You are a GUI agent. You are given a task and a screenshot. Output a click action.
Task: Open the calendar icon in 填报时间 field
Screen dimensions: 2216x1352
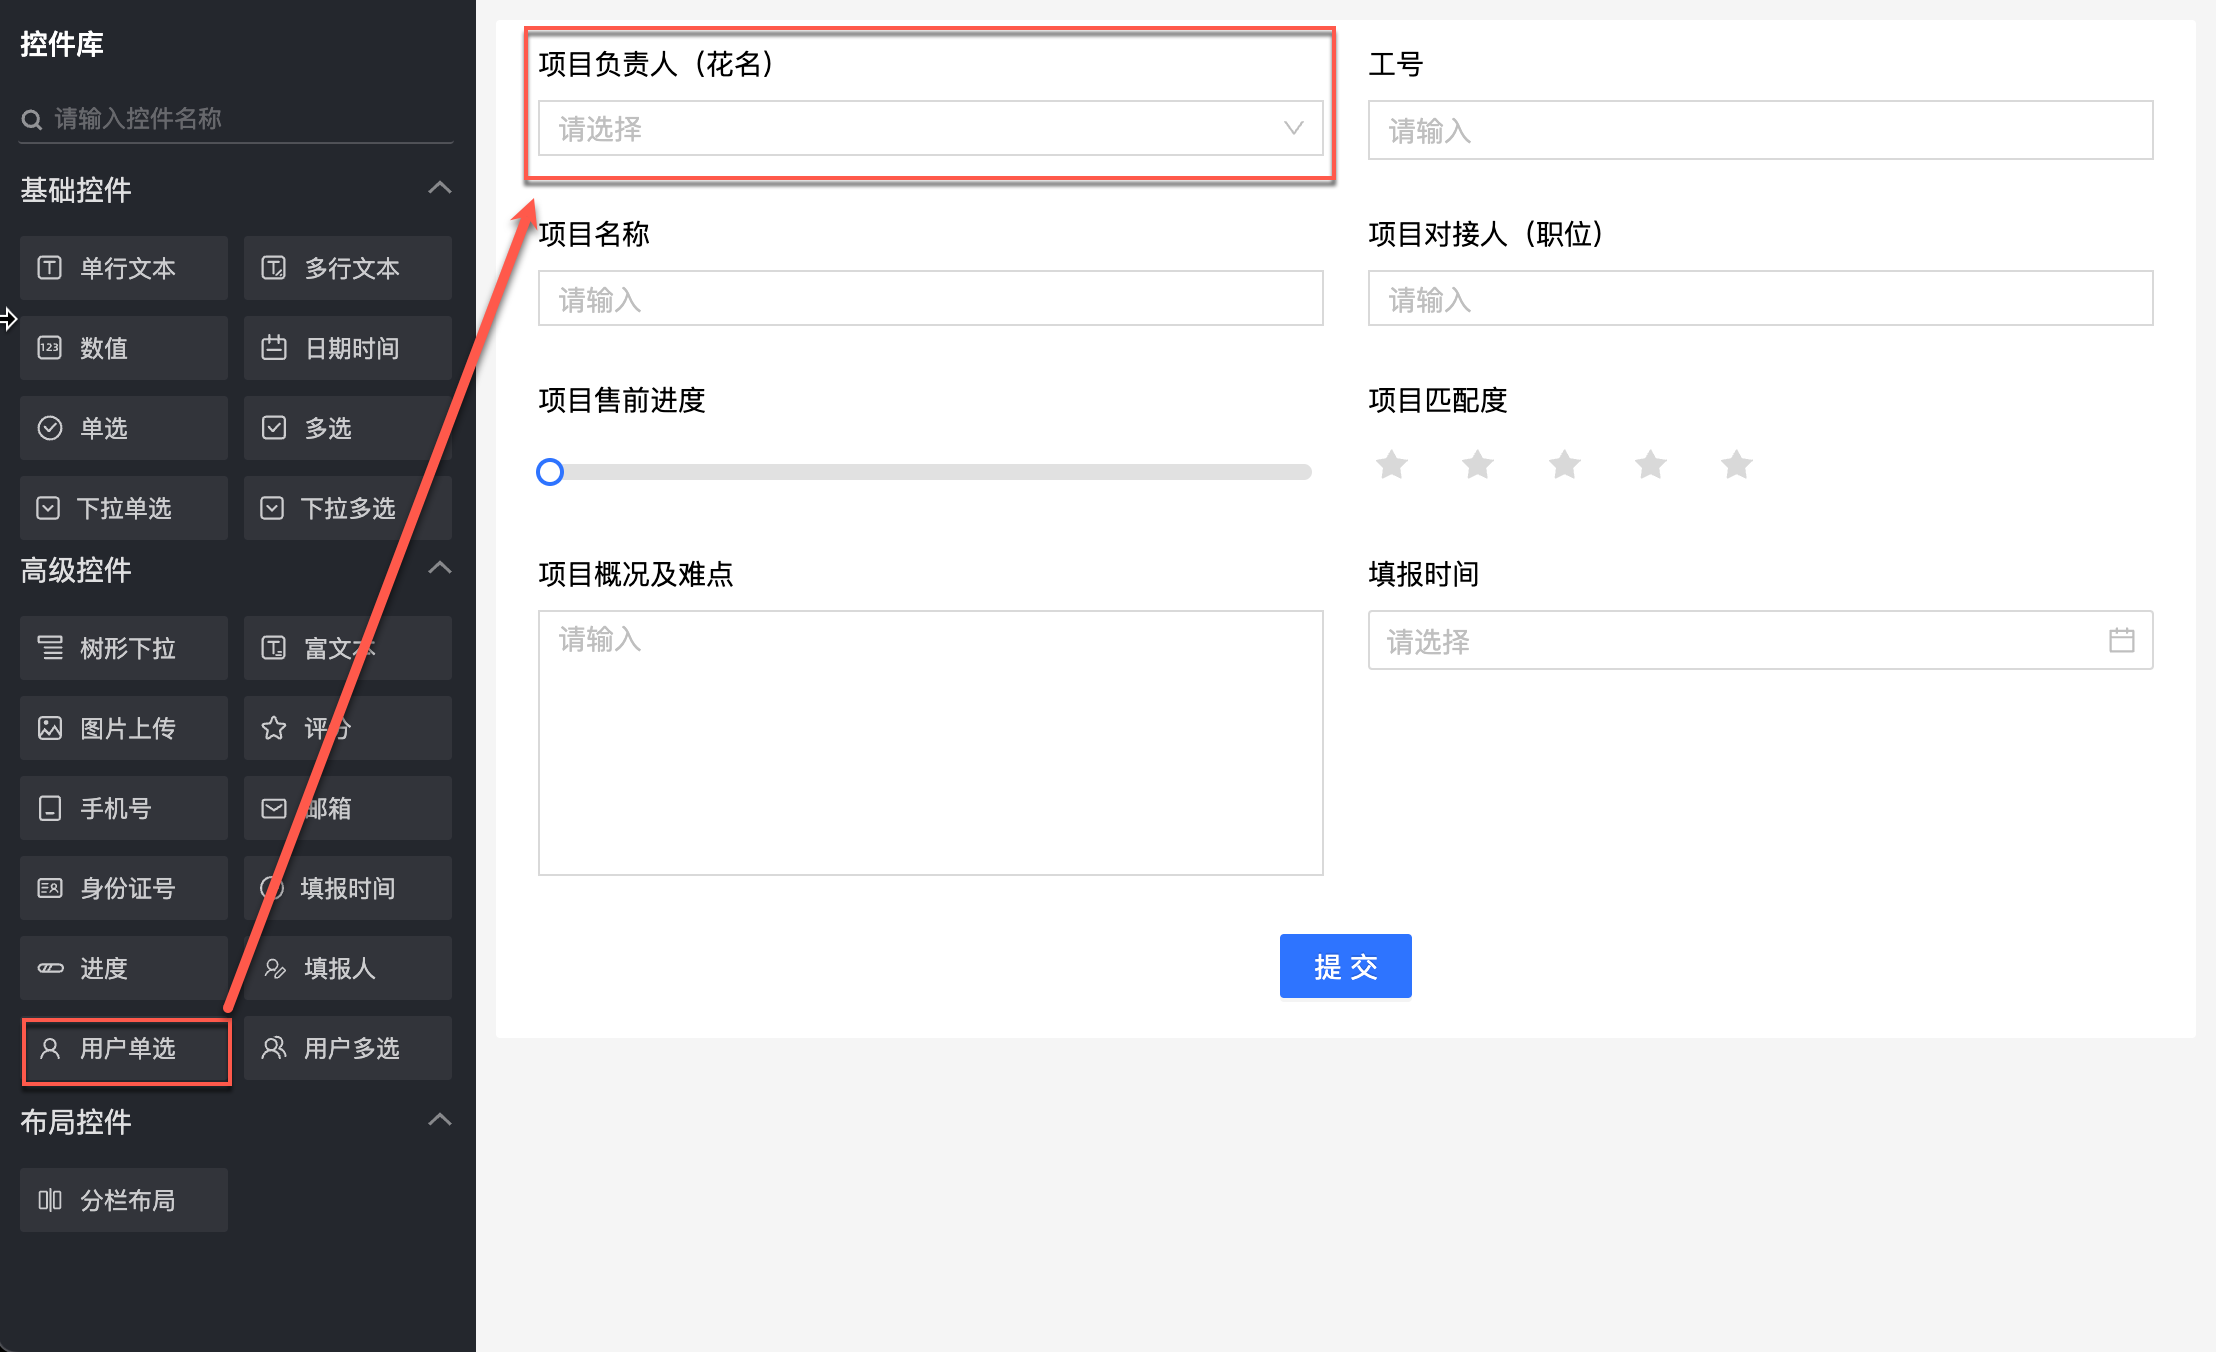tap(2121, 640)
